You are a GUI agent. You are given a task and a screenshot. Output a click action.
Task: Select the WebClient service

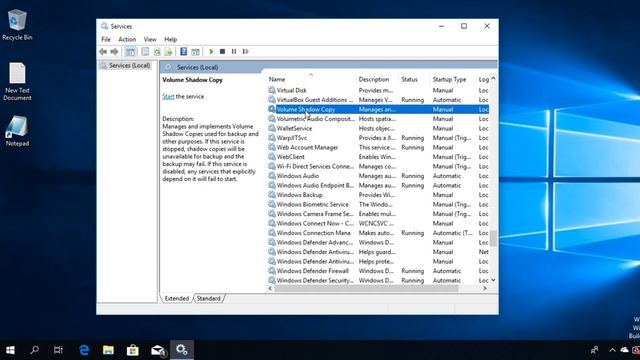point(378,157)
